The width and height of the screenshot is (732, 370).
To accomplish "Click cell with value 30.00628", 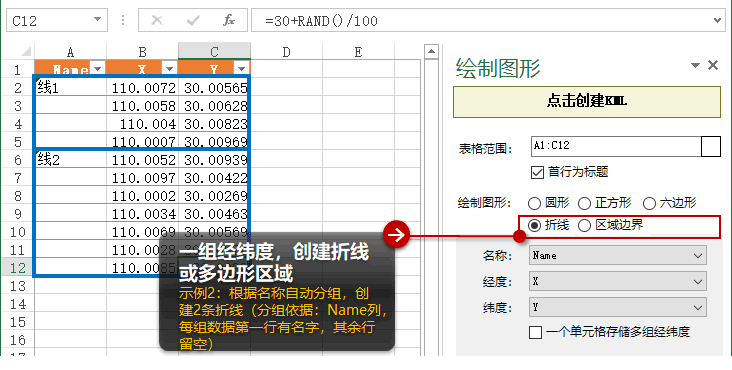I will [214, 106].
